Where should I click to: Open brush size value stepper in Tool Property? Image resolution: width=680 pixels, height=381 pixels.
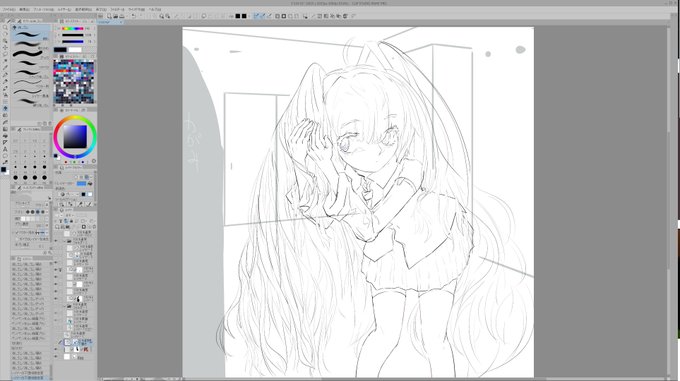(x=47, y=204)
